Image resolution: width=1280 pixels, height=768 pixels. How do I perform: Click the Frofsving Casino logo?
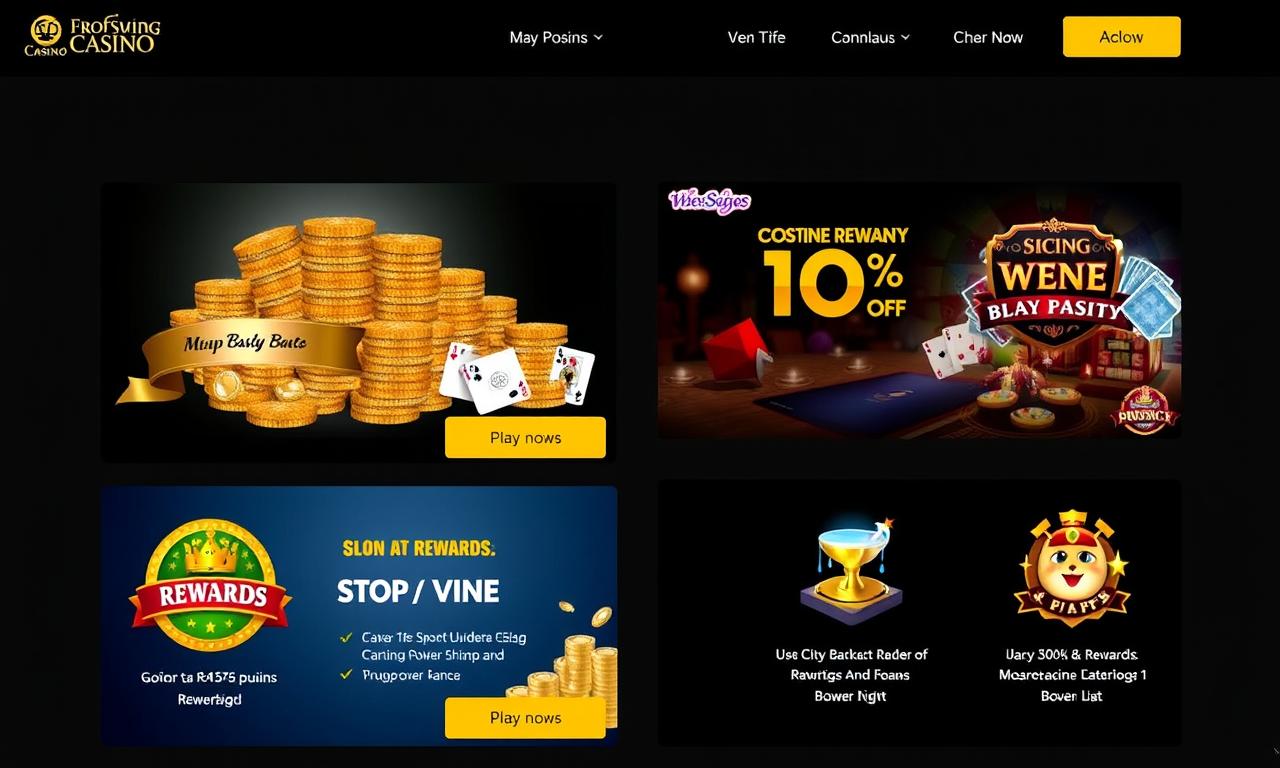93,35
